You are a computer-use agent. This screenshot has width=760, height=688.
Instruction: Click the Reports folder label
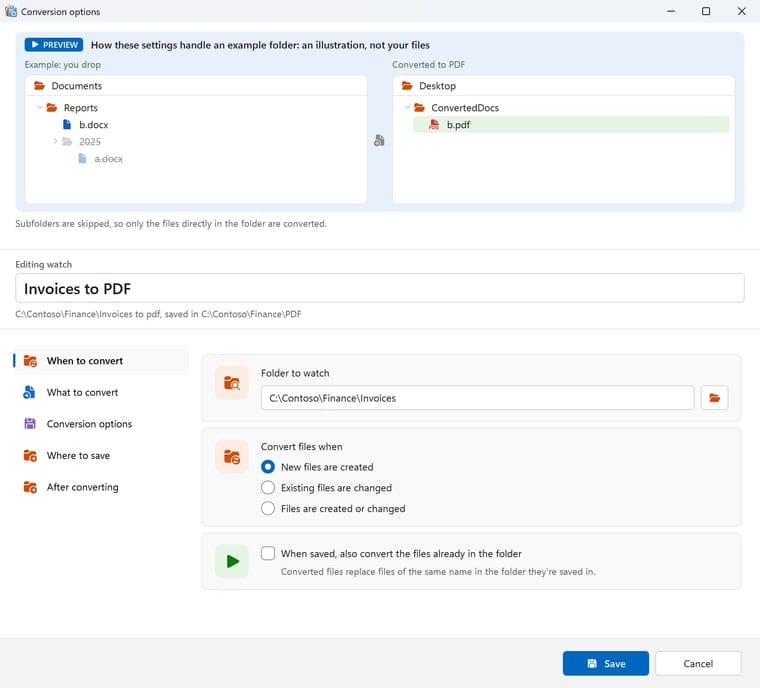click(80, 108)
